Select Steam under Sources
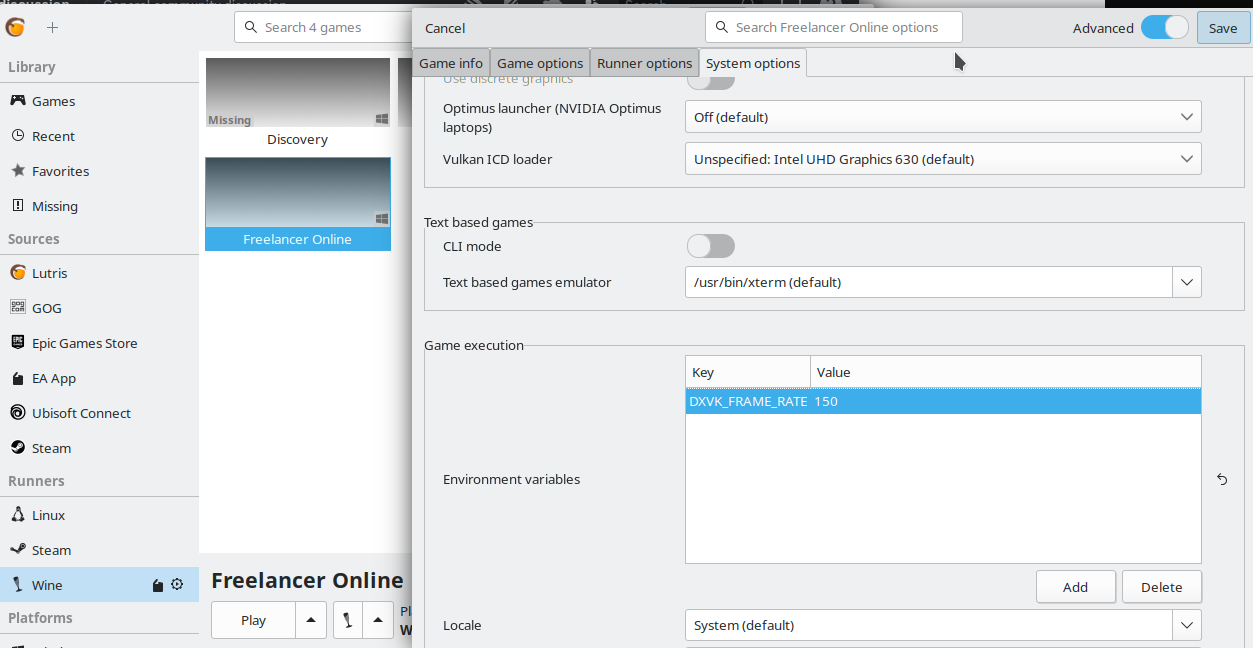The height and width of the screenshot is (648, 1253). 99,448
